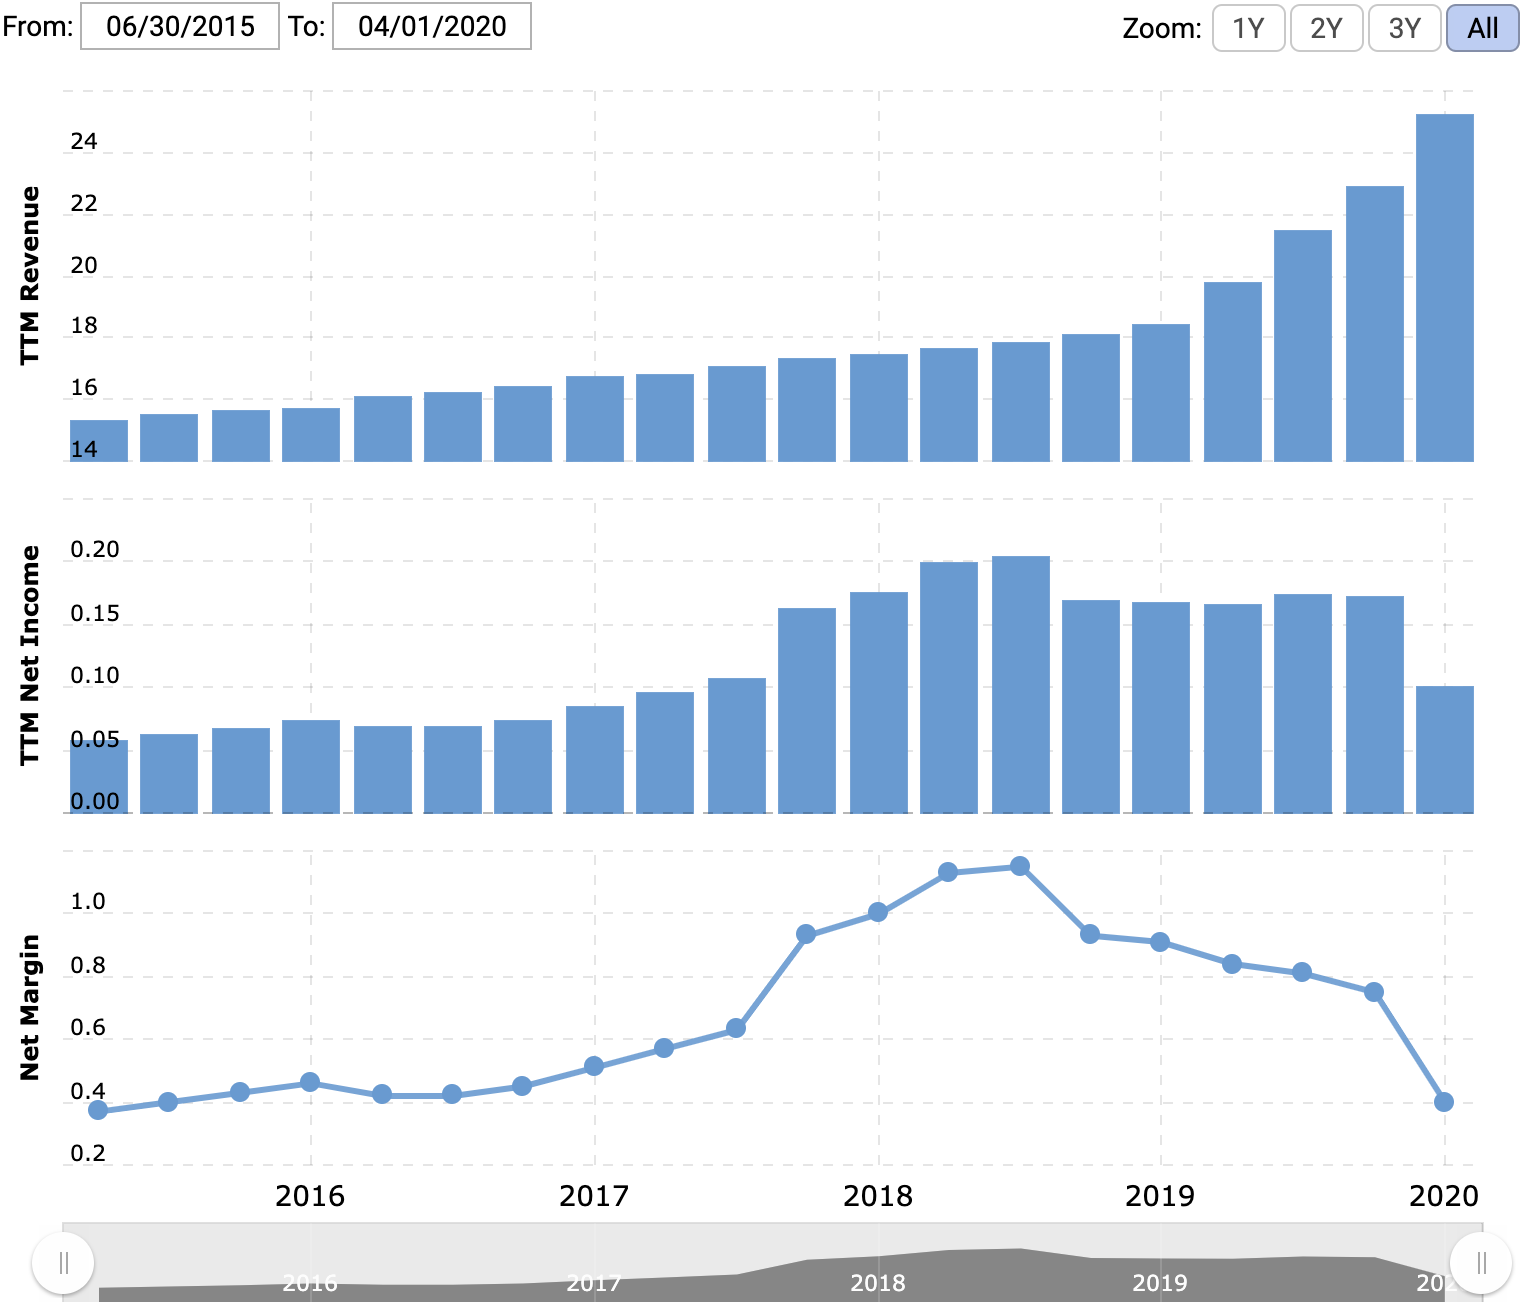Select the 3Y zoom button
The width and height of the screenshot is (1524, 1306).
point(1404,28)
